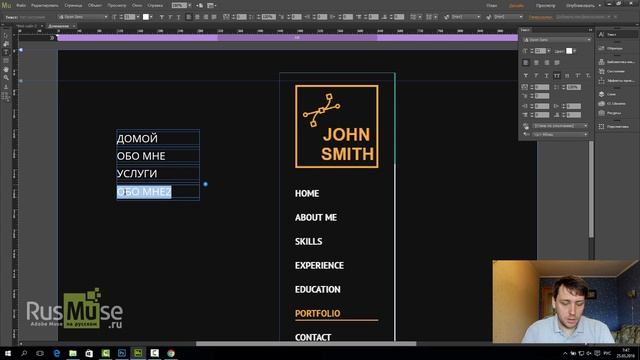640x360 pixels.
Task: Open File Explorer from the taskbar
Action: coord(73,353)
